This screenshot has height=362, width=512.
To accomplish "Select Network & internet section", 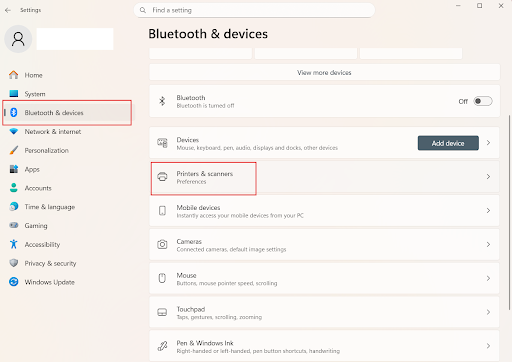I will pyautogui.click(x=67, y=131).
